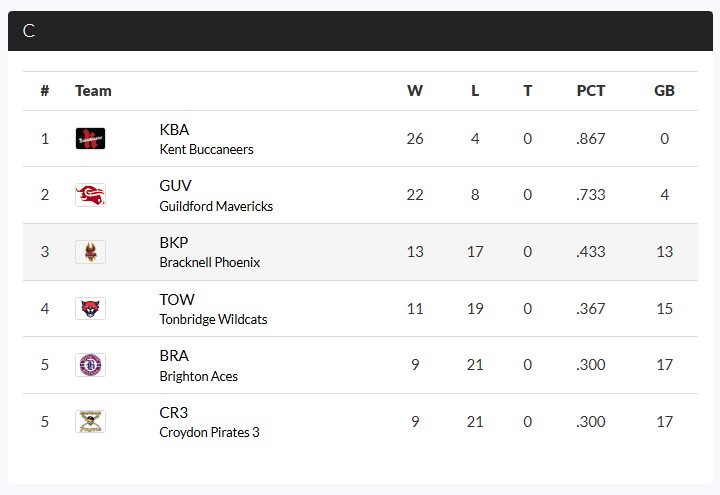Image resolution: width=720 pixels, height=495 pixels.
Task: Select the dark C division header bar
Action: (x=360, y=31)
